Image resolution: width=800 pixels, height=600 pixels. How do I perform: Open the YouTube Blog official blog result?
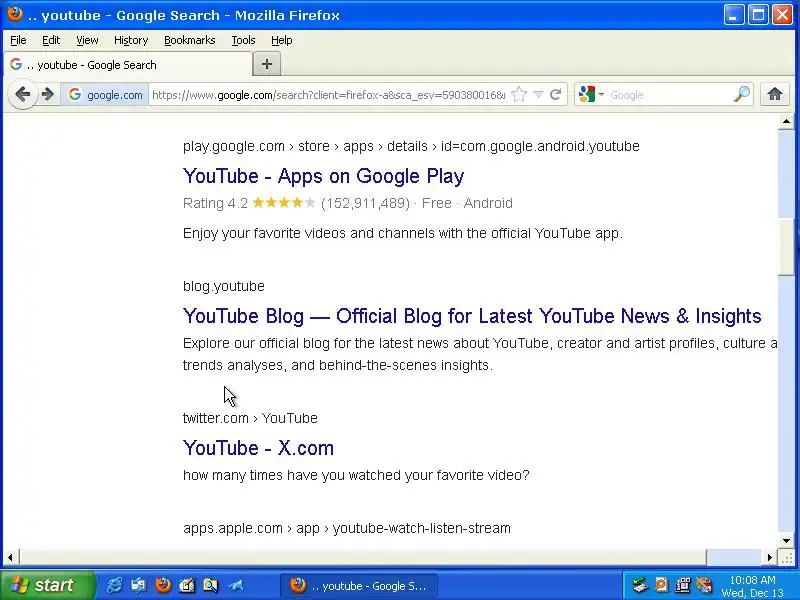coord(472,316)
